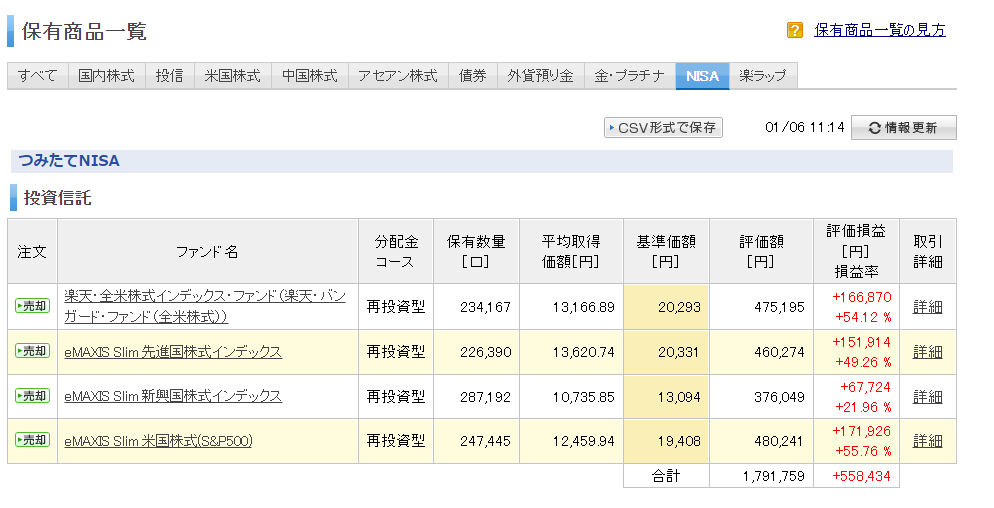The image size is (994, 508).
Task: Click valuation amount 480,241
Action: tap(779, 441)
